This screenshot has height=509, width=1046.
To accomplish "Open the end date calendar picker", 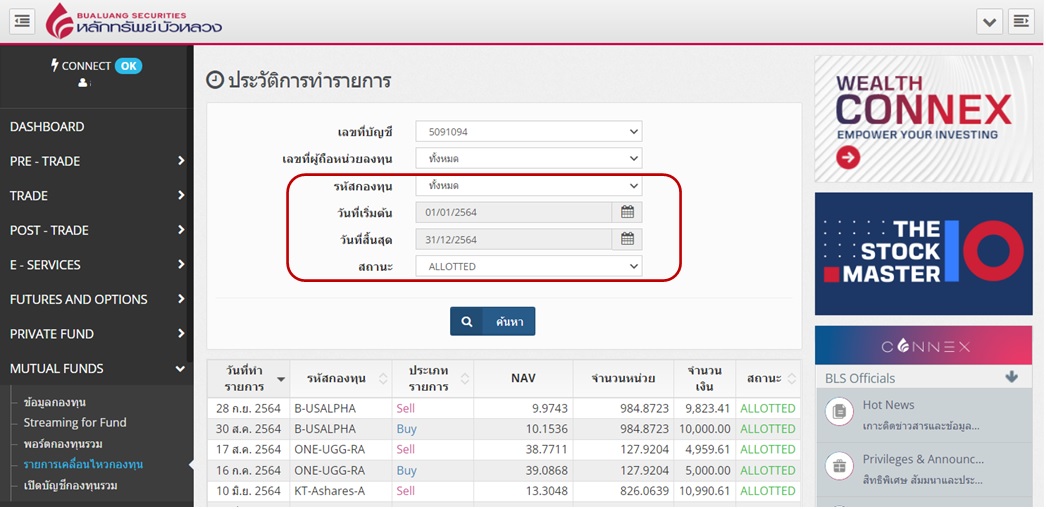I will pyautogui.click(x=627, y=239).
